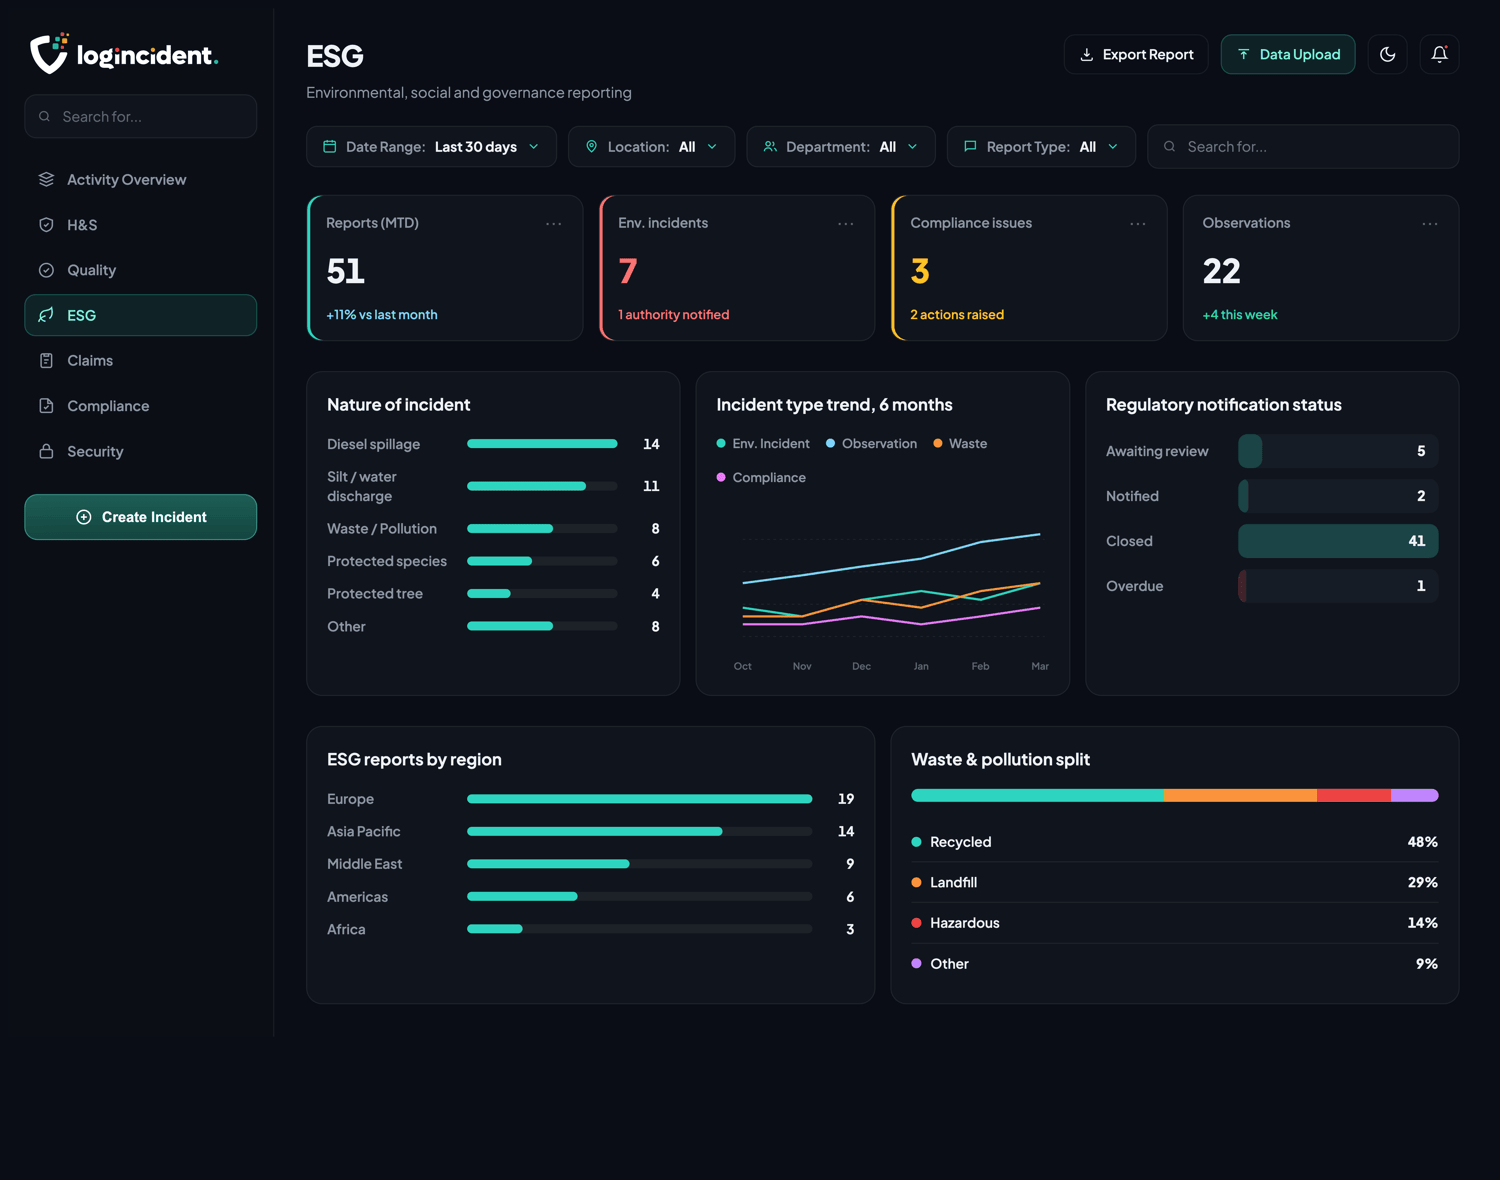Screen dimensions: 1500x1180
Task: Click the Awaiting review status bar
Action: coord(1338,451)
